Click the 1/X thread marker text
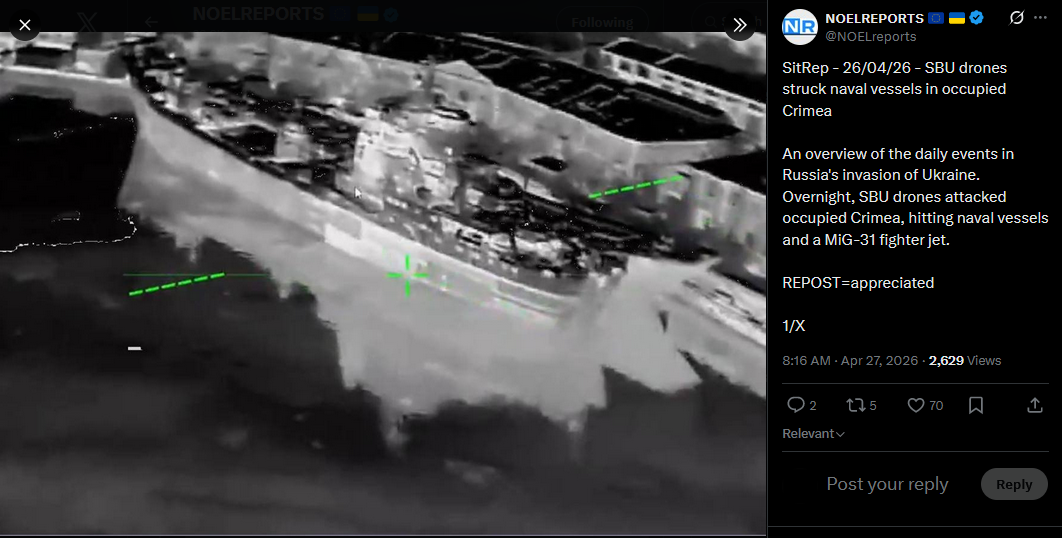The height and width of the screenshot is (538, 1062). tap(793, 326)
